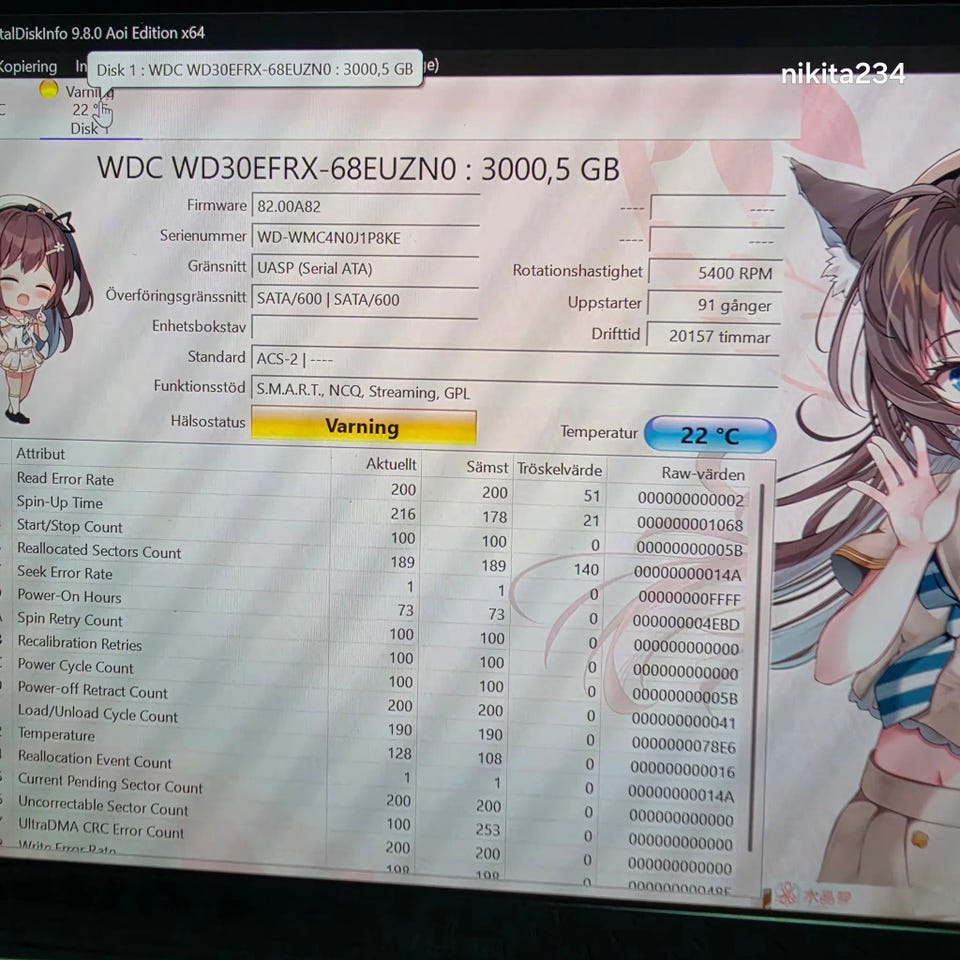This screenshot has height=960, width=960.
Task: Click the Firmware field showing 82.00A82
Action: [x=365, y=206]
